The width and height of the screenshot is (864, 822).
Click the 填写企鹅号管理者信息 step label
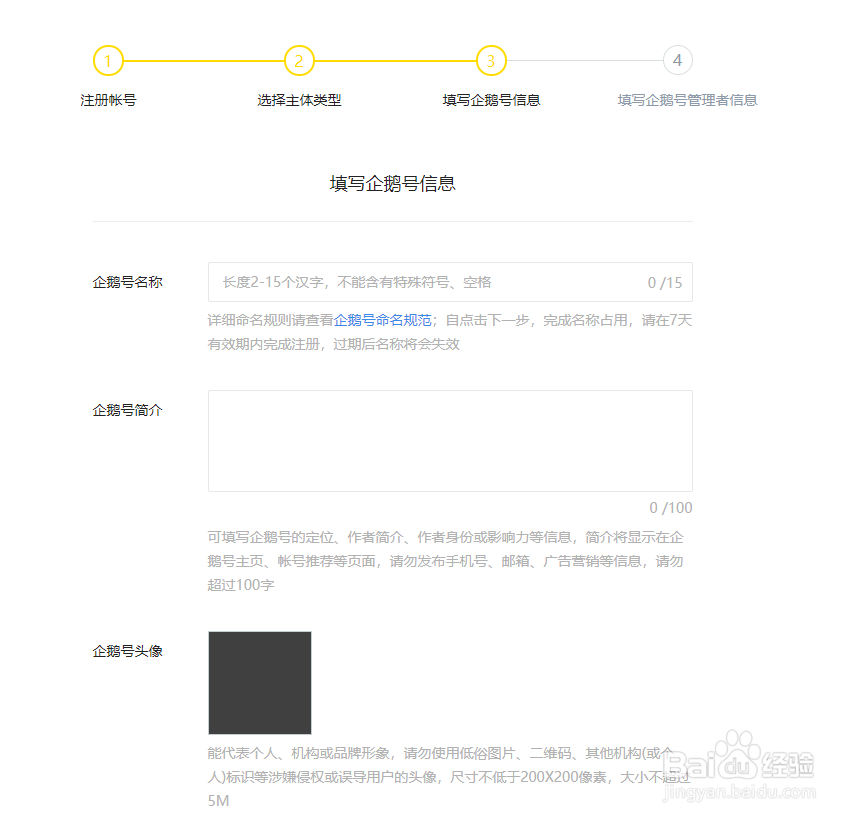pyautogui.click(x=687, y=100)
